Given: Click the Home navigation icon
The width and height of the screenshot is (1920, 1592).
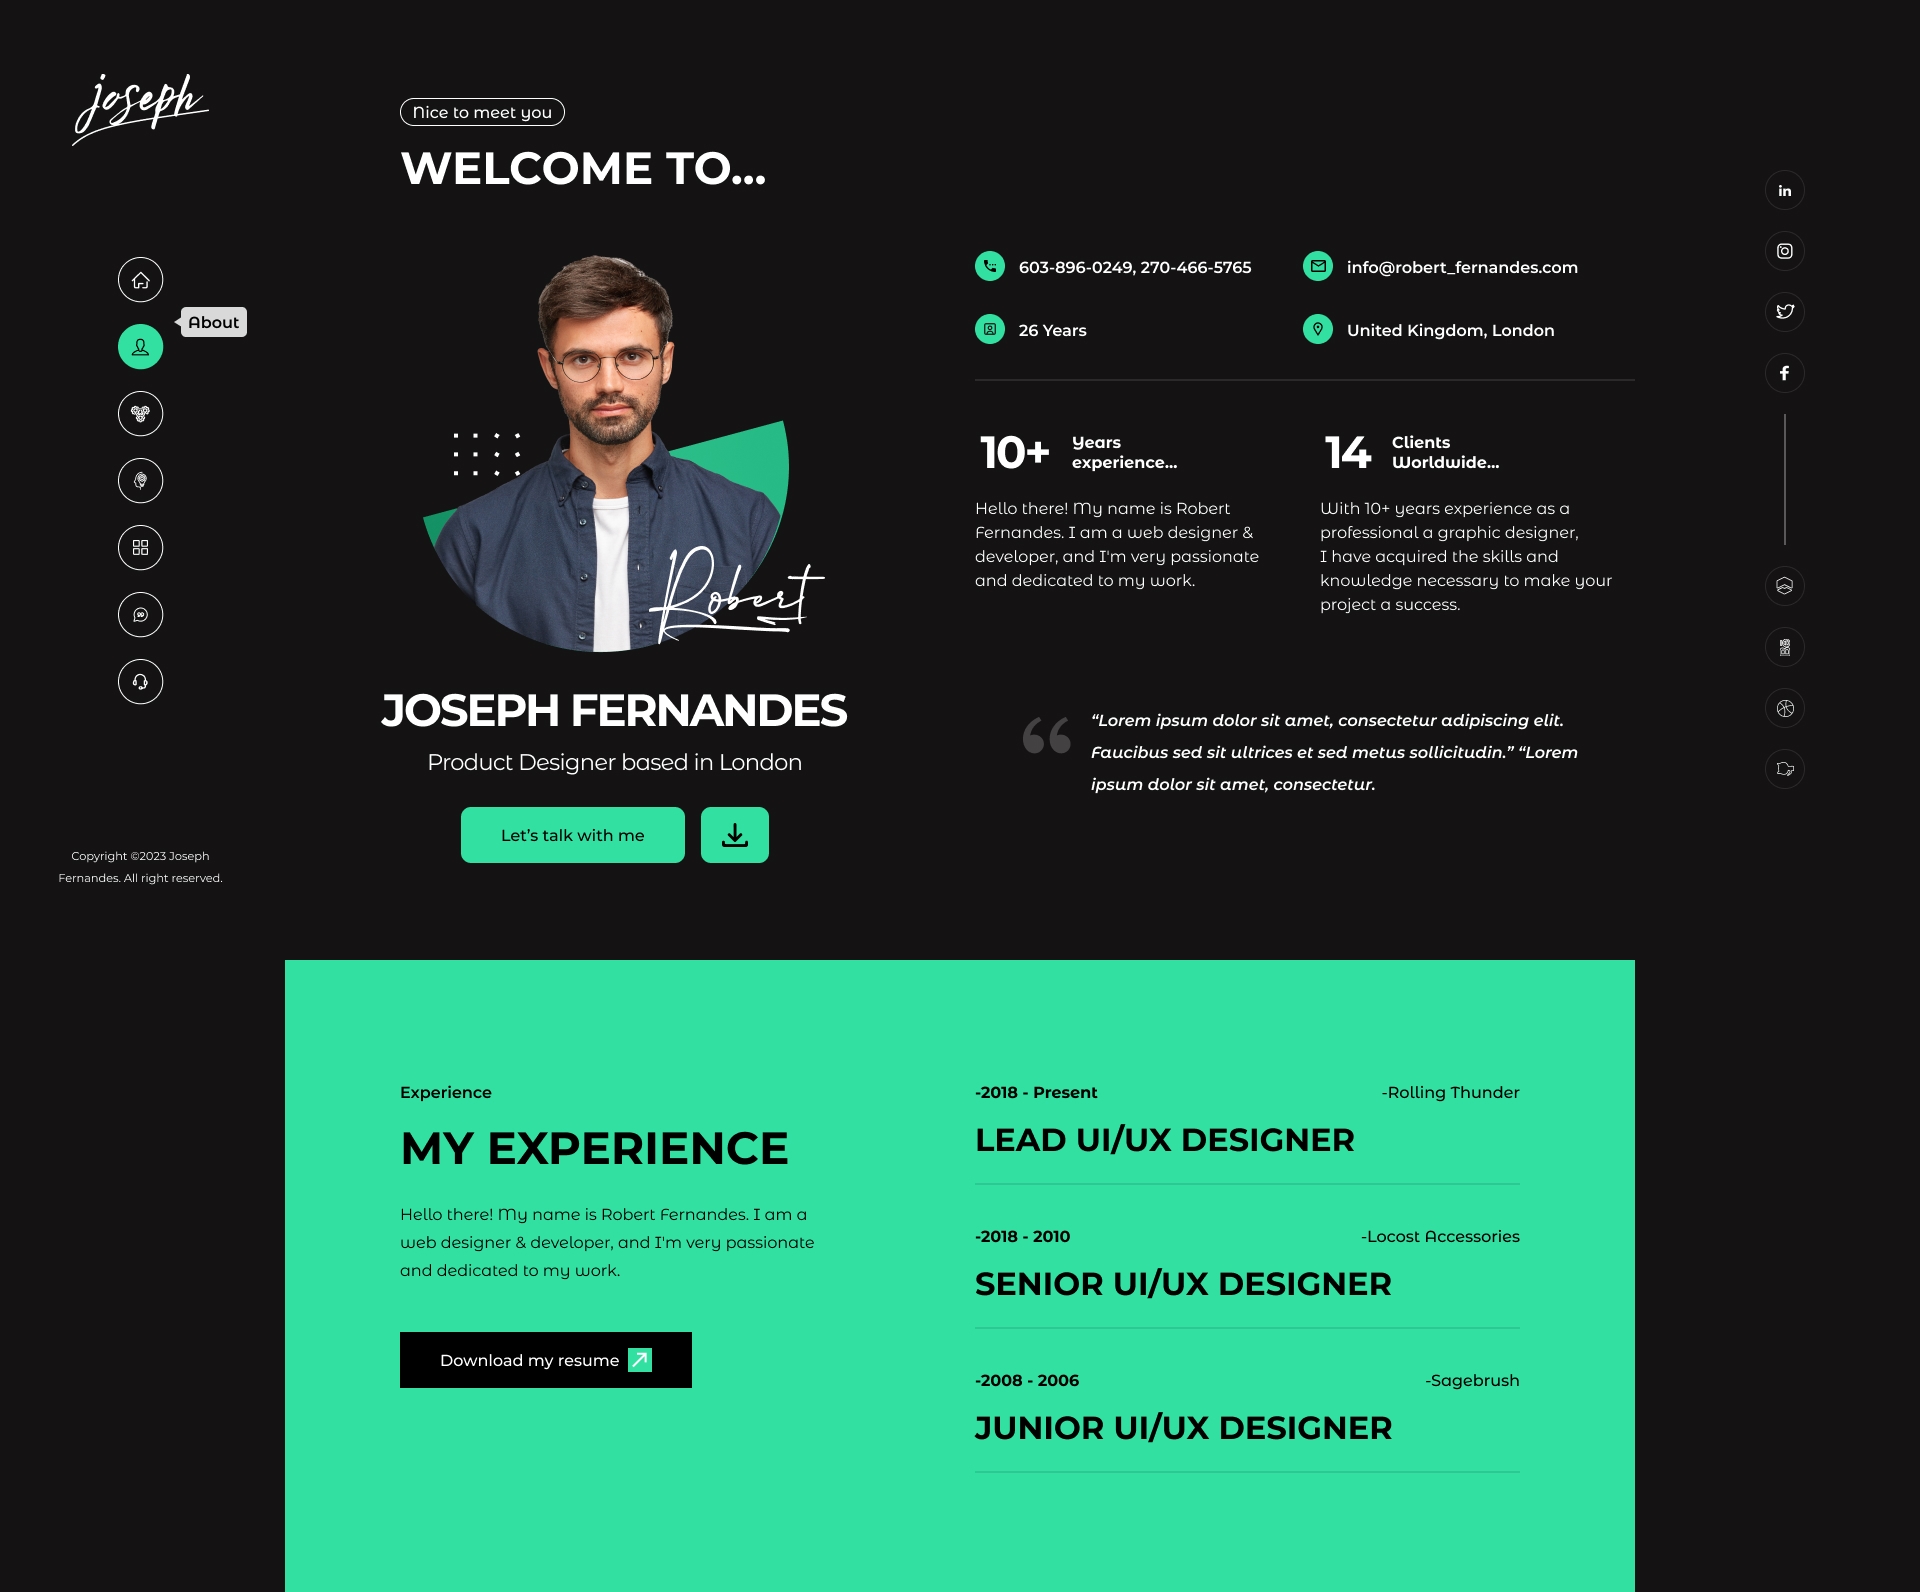Looking at the screenshot, I should click(139, 279).
